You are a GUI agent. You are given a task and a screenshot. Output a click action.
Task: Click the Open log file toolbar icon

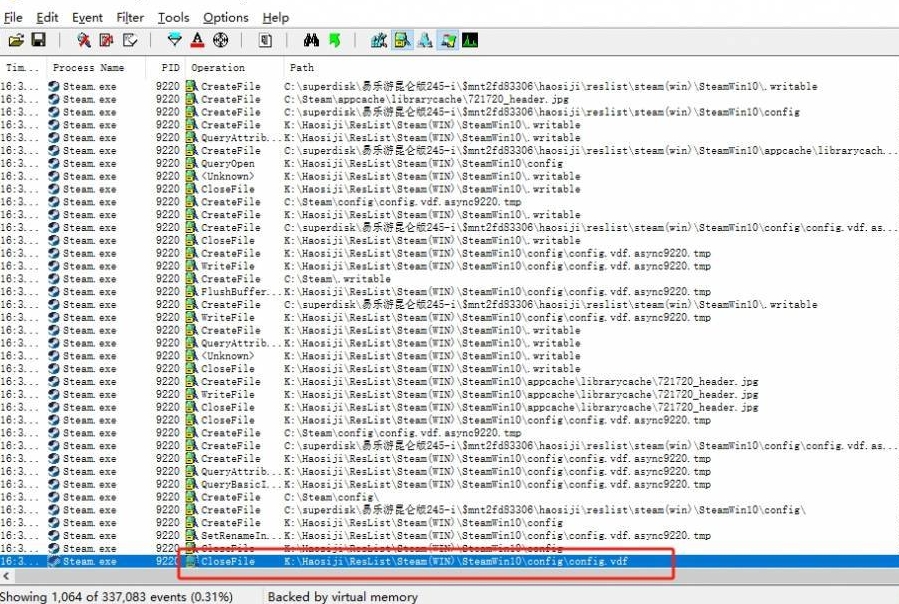click(x=16, y=40)
